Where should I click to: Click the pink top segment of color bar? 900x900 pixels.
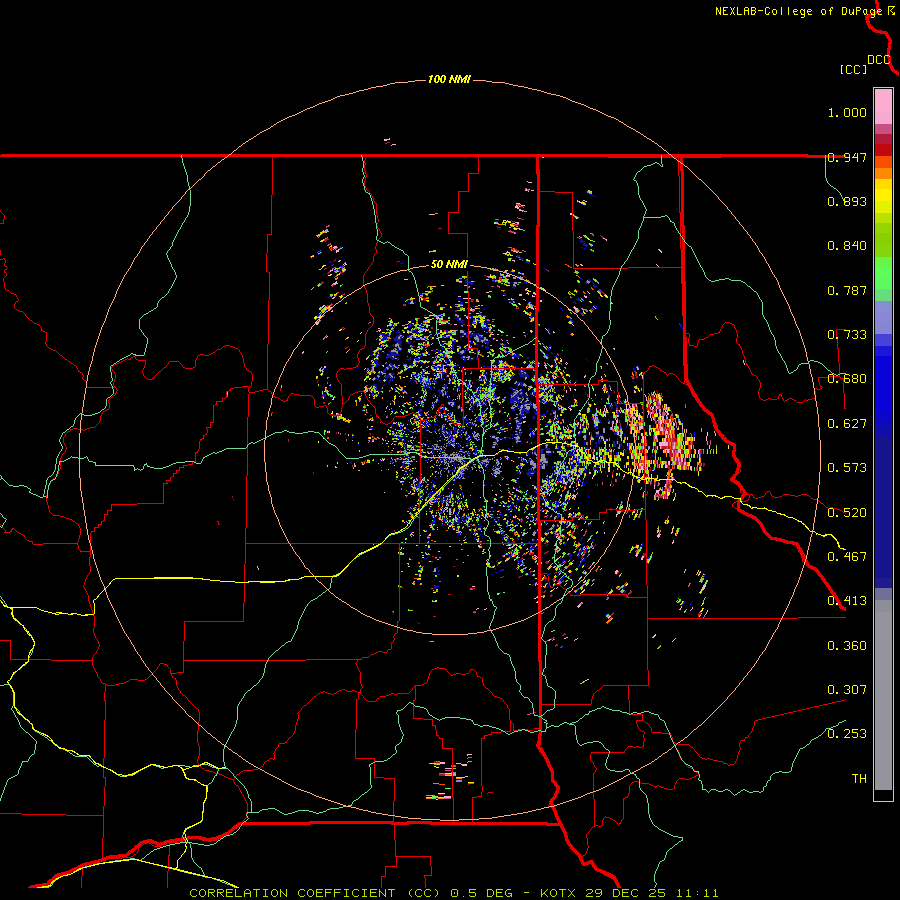(883, 107)
